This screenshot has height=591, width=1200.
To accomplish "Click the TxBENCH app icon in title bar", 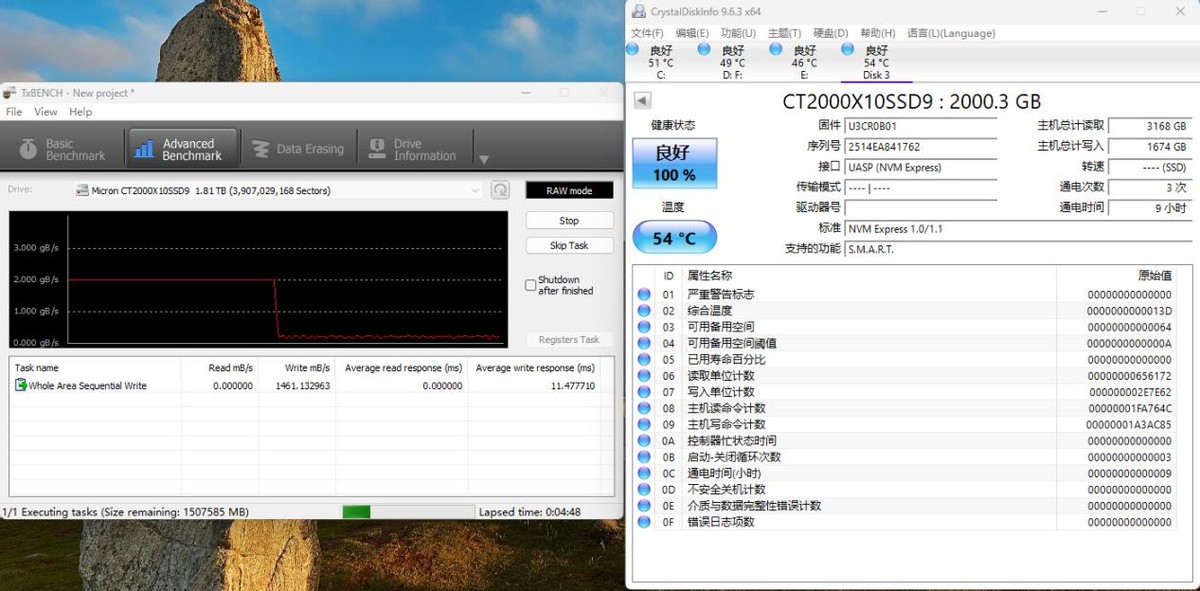I will (x=10, y=93).
